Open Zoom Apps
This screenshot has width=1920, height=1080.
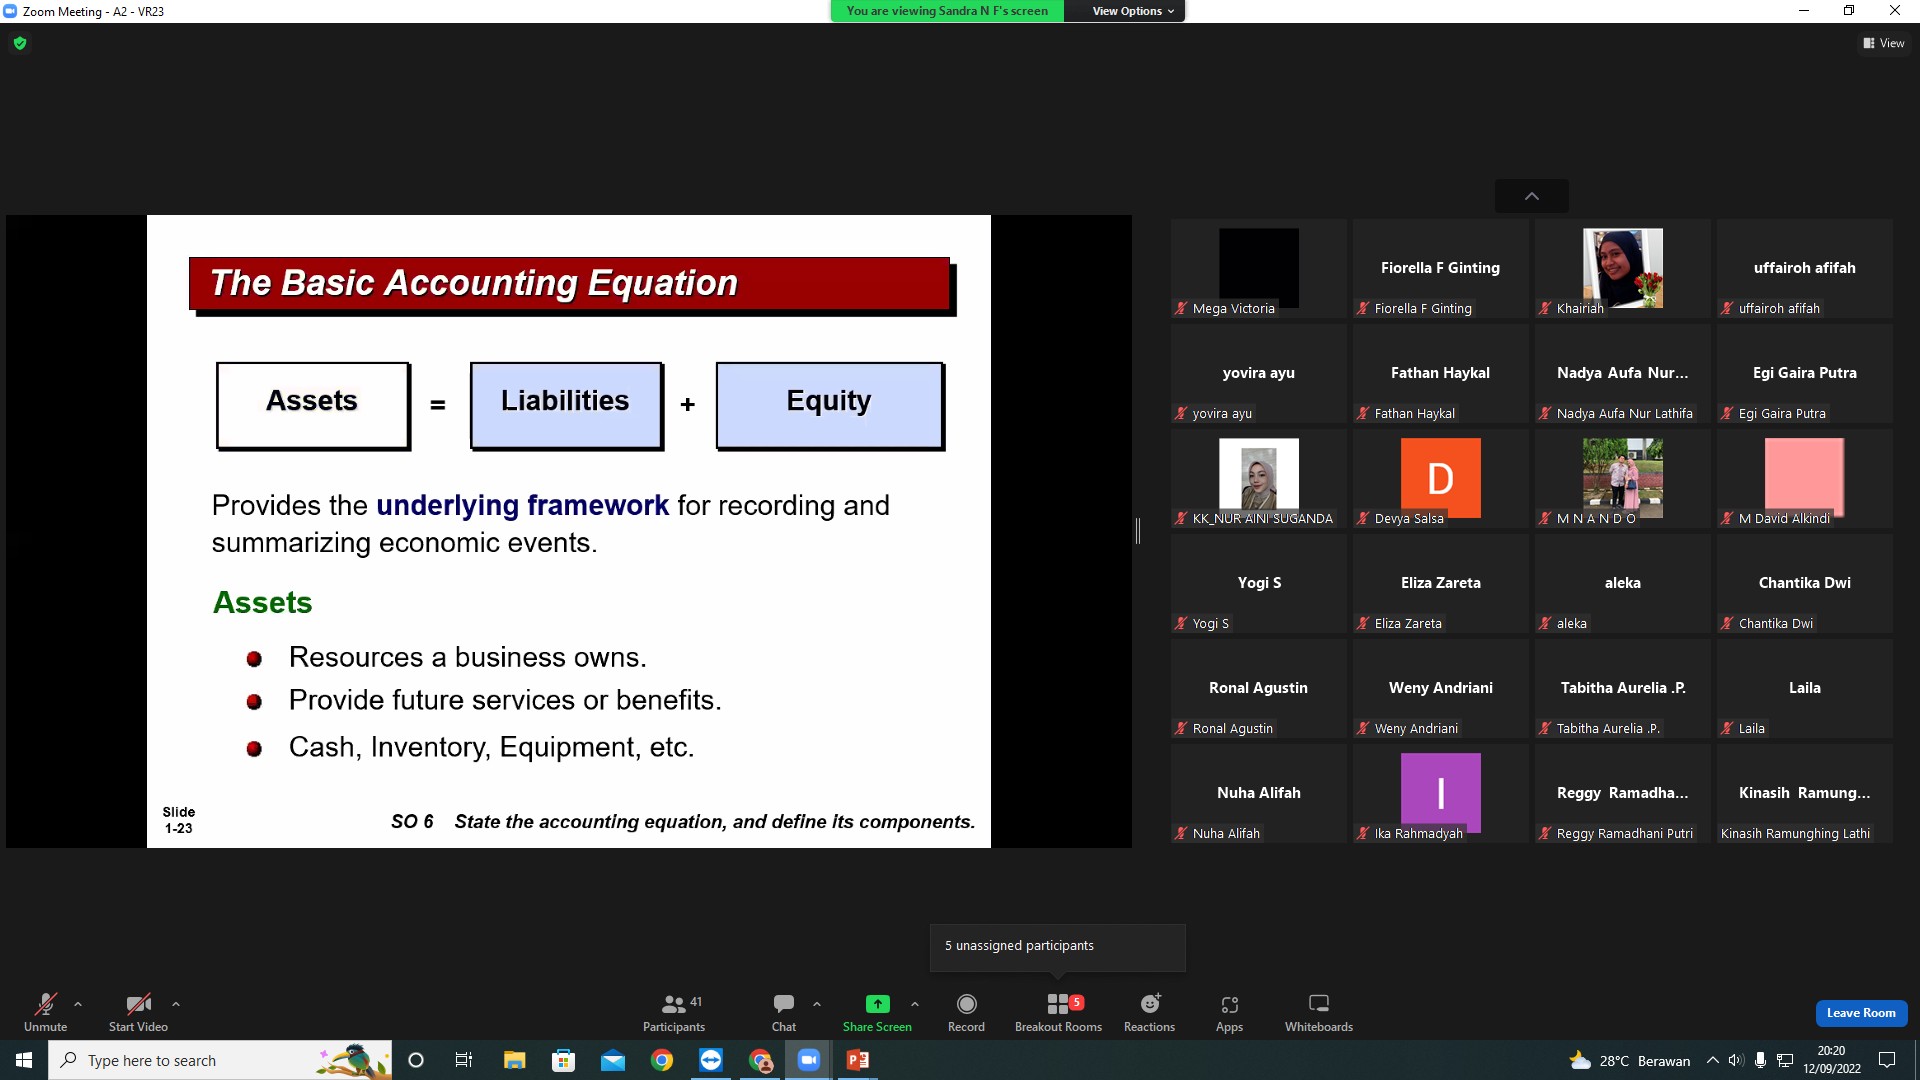1229,1011
